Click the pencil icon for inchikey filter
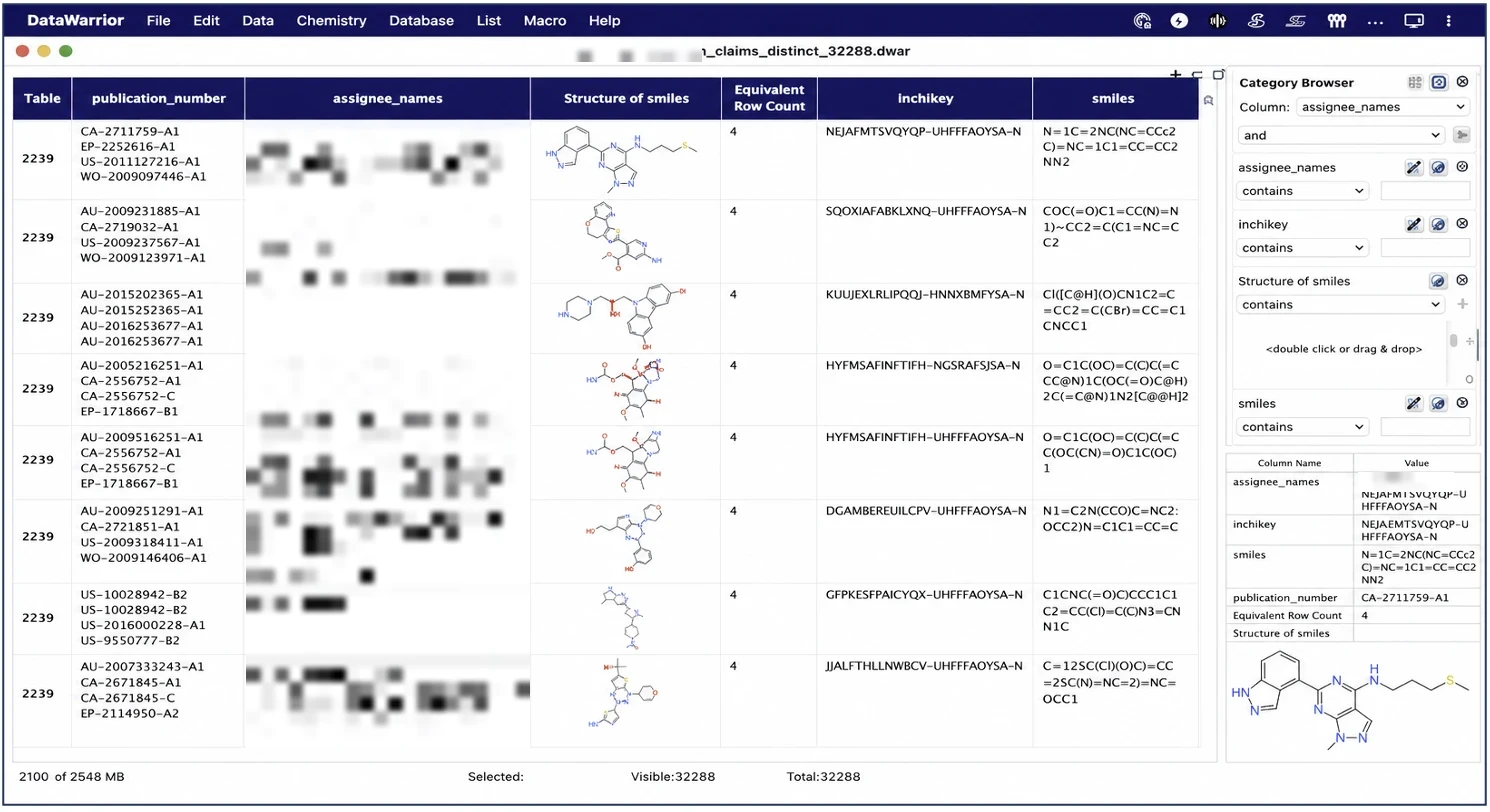The height and width of the screenshot is (812, 1490). pos(1414,225)
